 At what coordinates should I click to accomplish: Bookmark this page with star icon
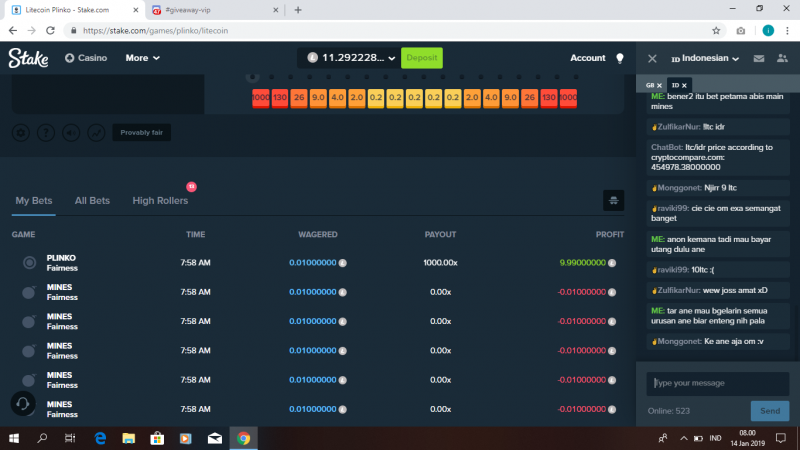(x=716, y=31)
